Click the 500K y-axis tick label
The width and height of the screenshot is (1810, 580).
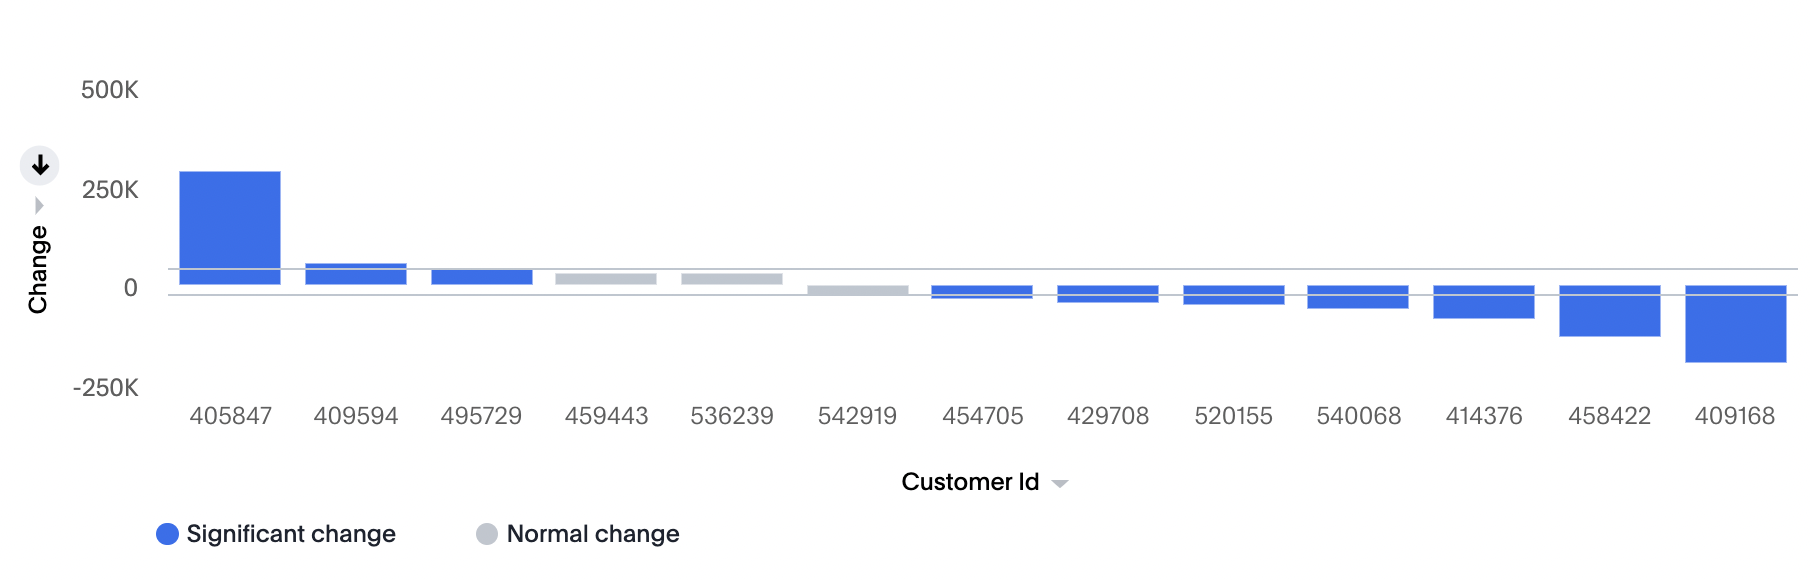pyautogui.click(x=110, y=90)
